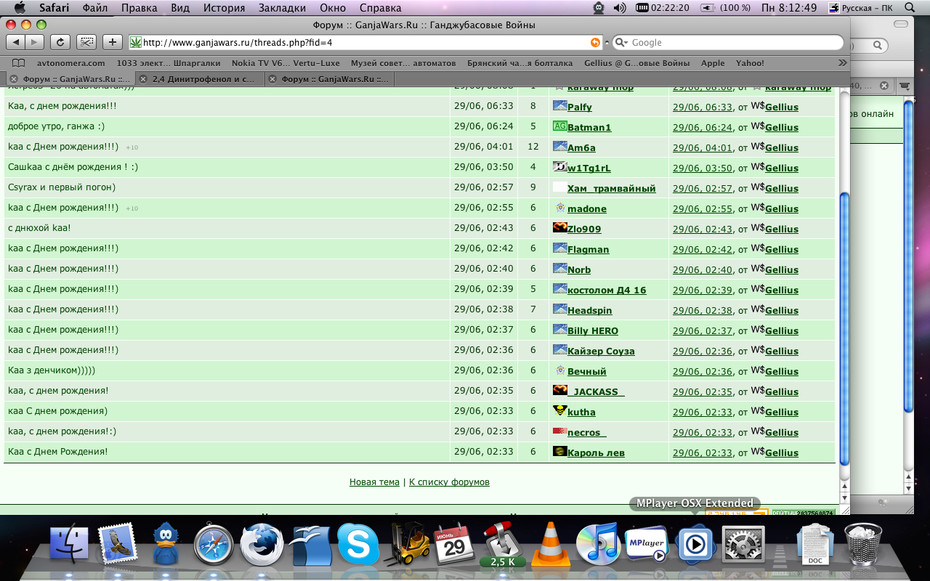Open the 2,5 K switch app in Dock
This screenshot has width=930, height=581.
(x=502, y=543)
